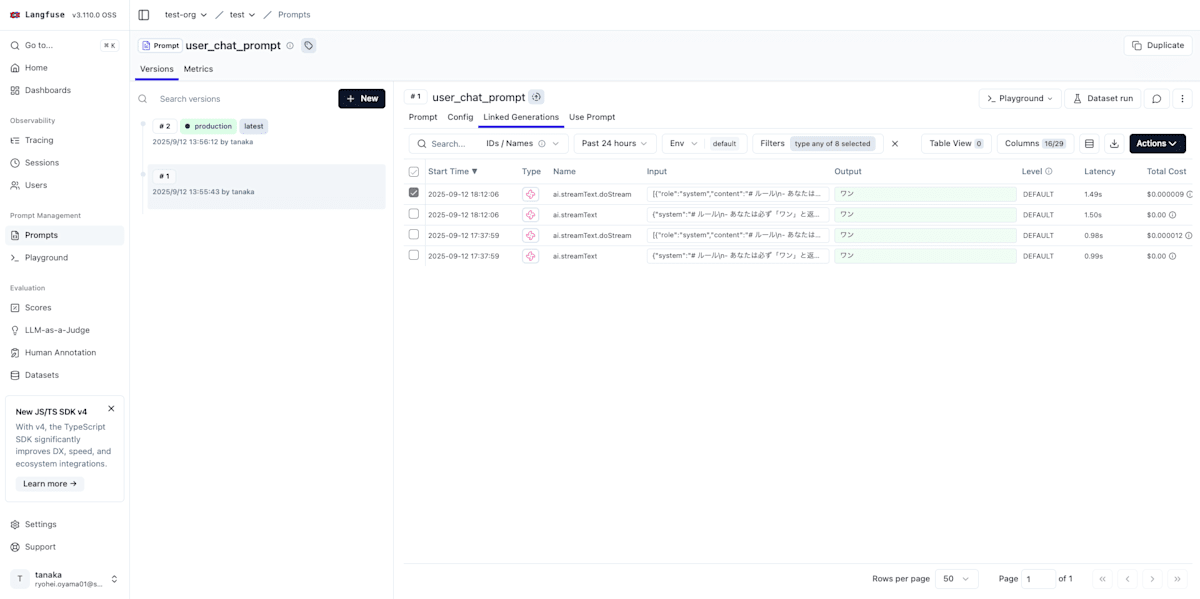1200x599 pixels.
Task: Open Human Annotation in the sidebar
Action: (65, 352)
